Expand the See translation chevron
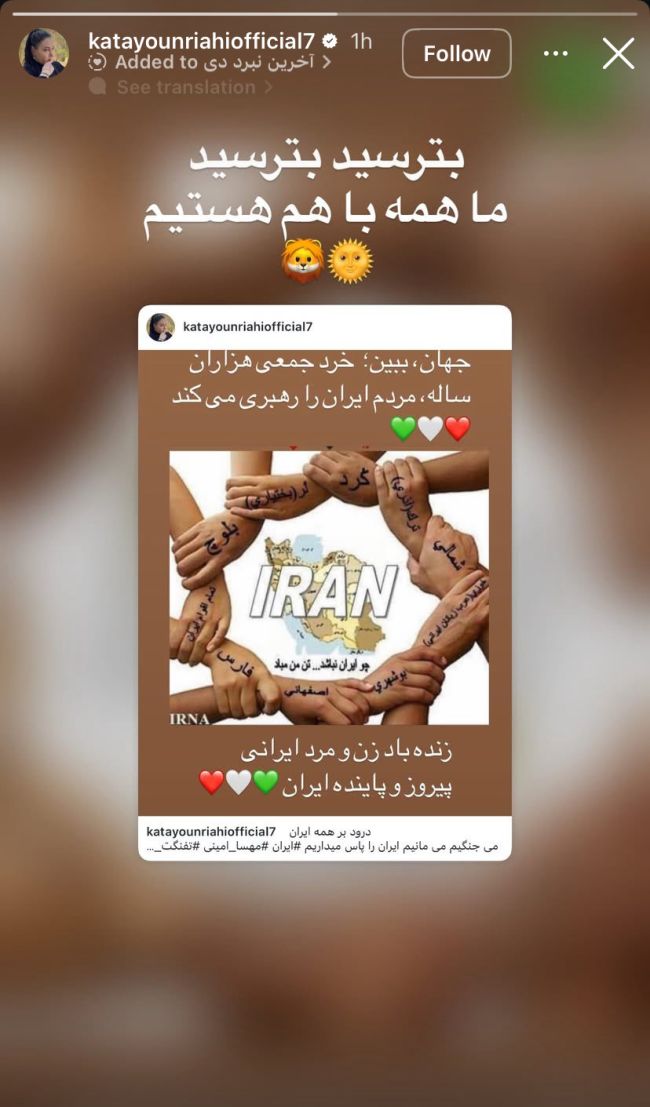Viewport: 650px width, 1107px height. click(267, 87)
